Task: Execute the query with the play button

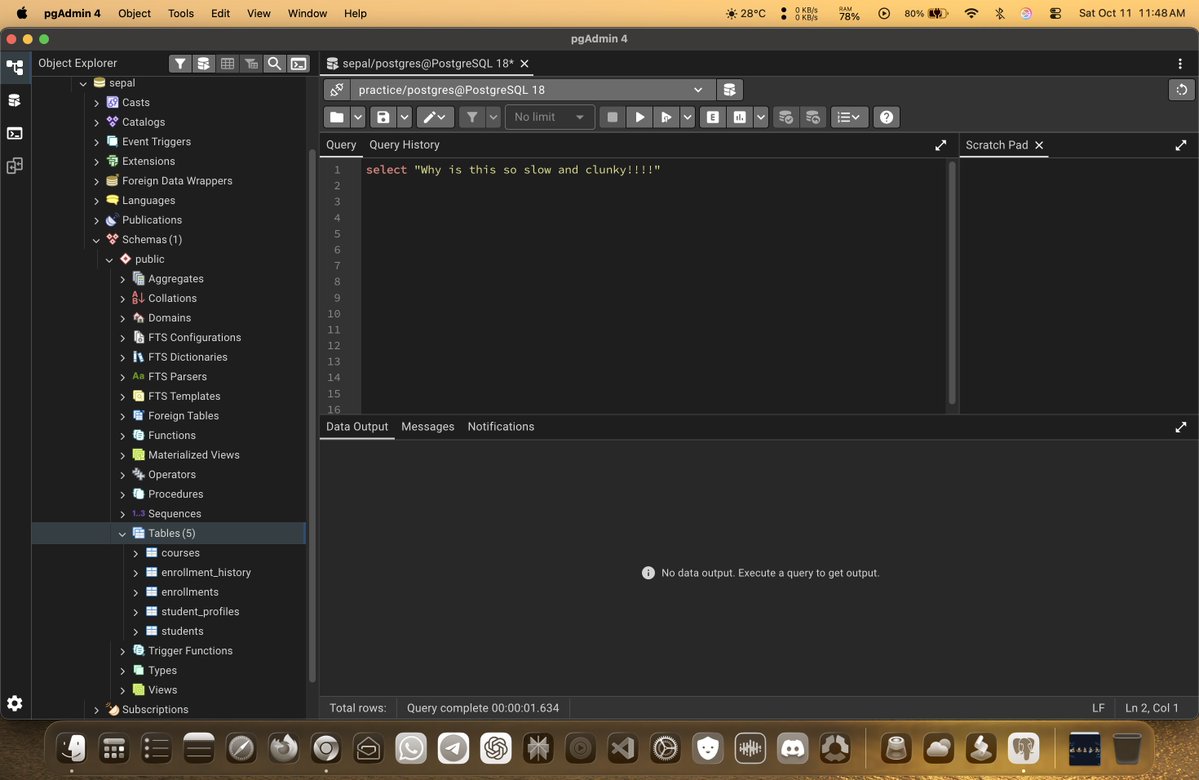Action: pyautogui.click(x=639, y=117)
